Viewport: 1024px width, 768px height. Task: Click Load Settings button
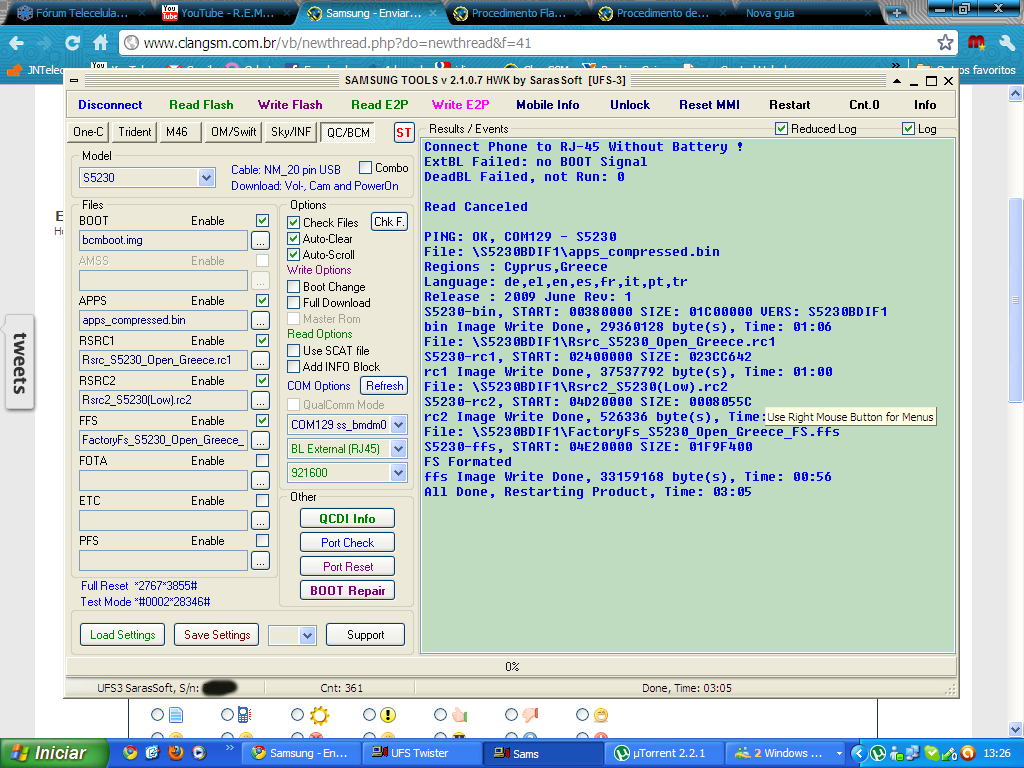[x=123, y=635]
